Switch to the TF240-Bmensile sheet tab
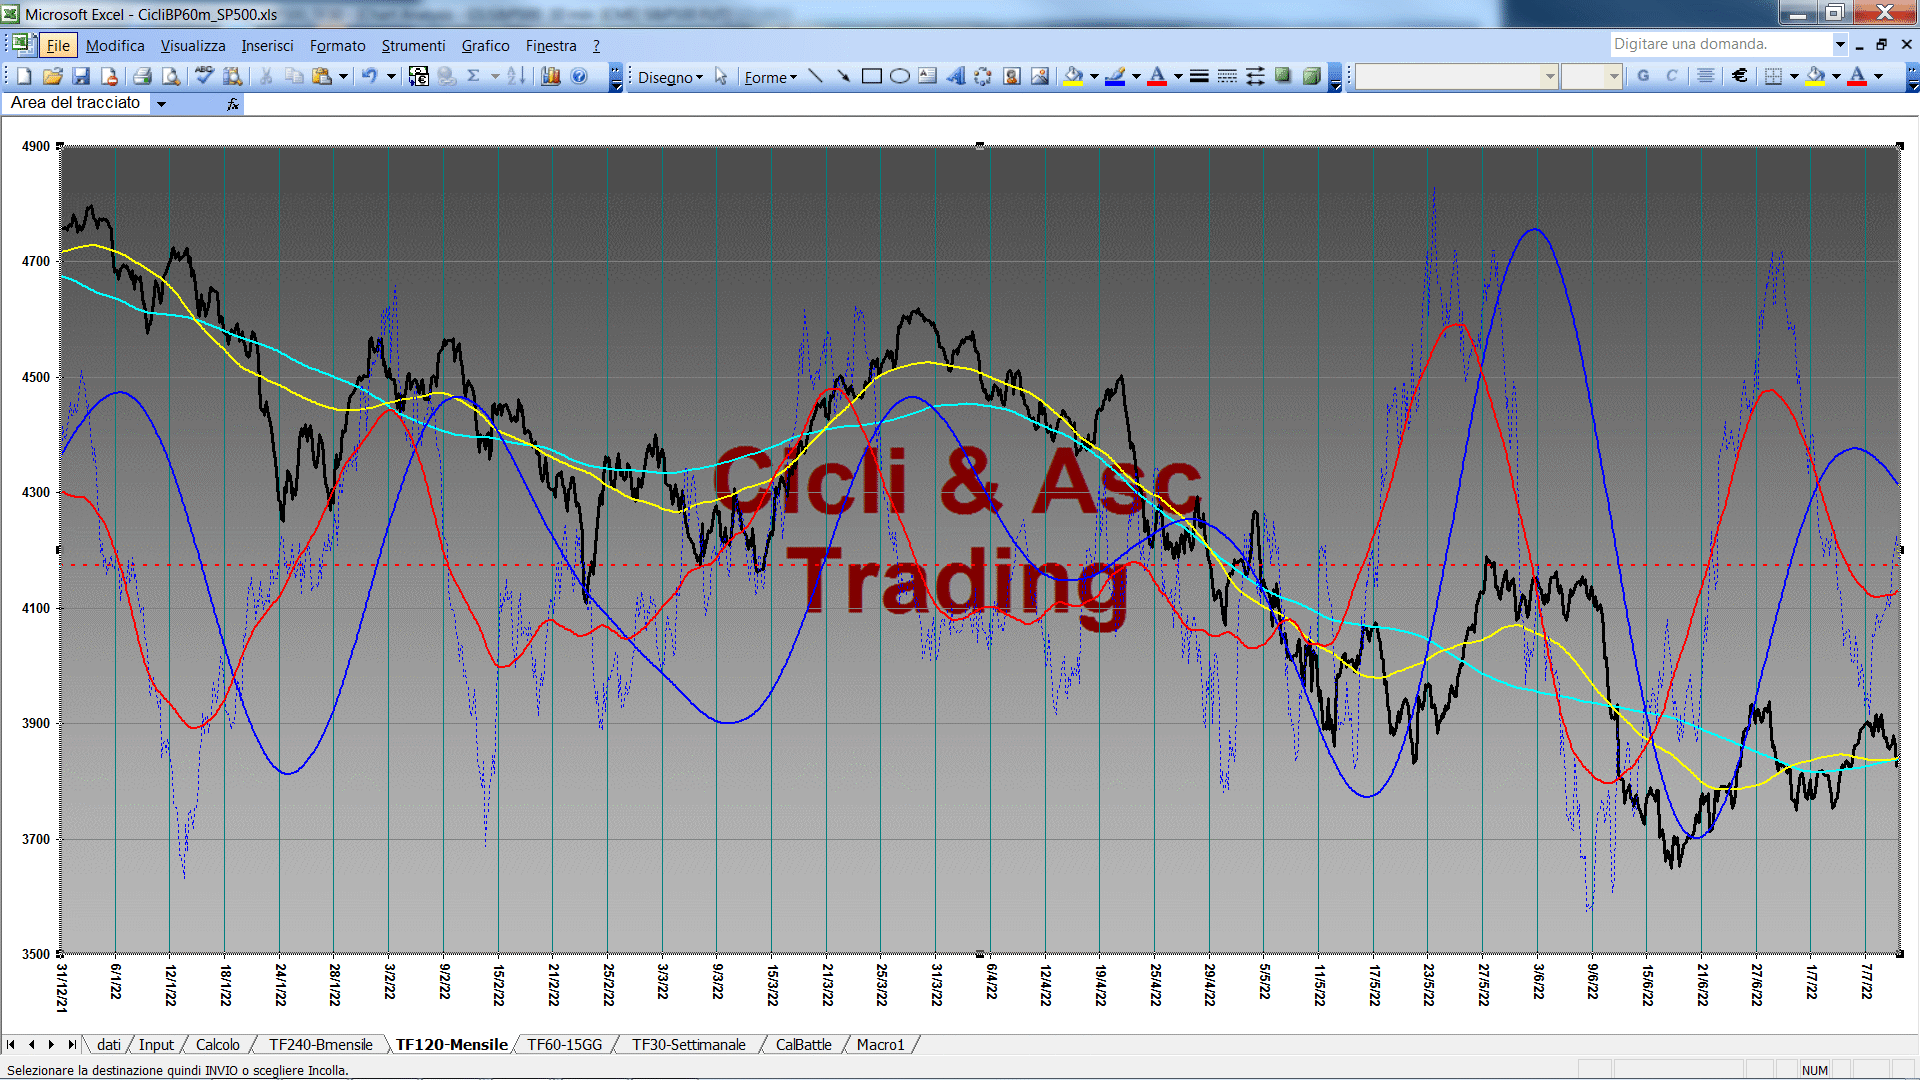This screenshot has width=1920, height=1080. [320, 1044]
